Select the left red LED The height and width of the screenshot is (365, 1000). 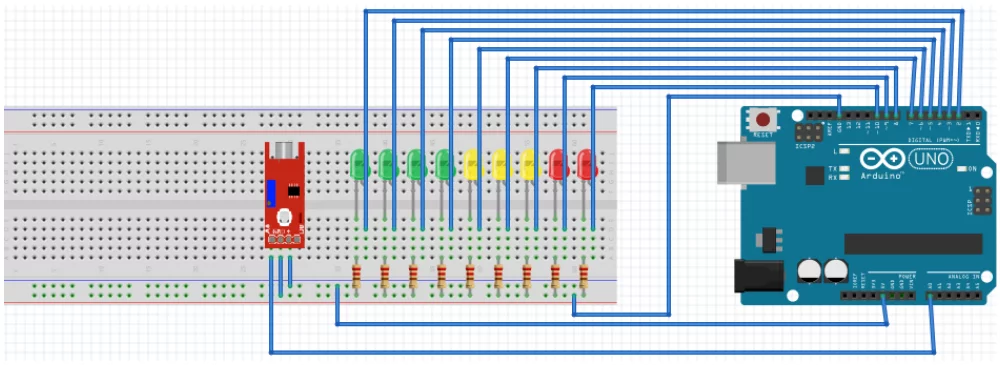pos(558,164)
